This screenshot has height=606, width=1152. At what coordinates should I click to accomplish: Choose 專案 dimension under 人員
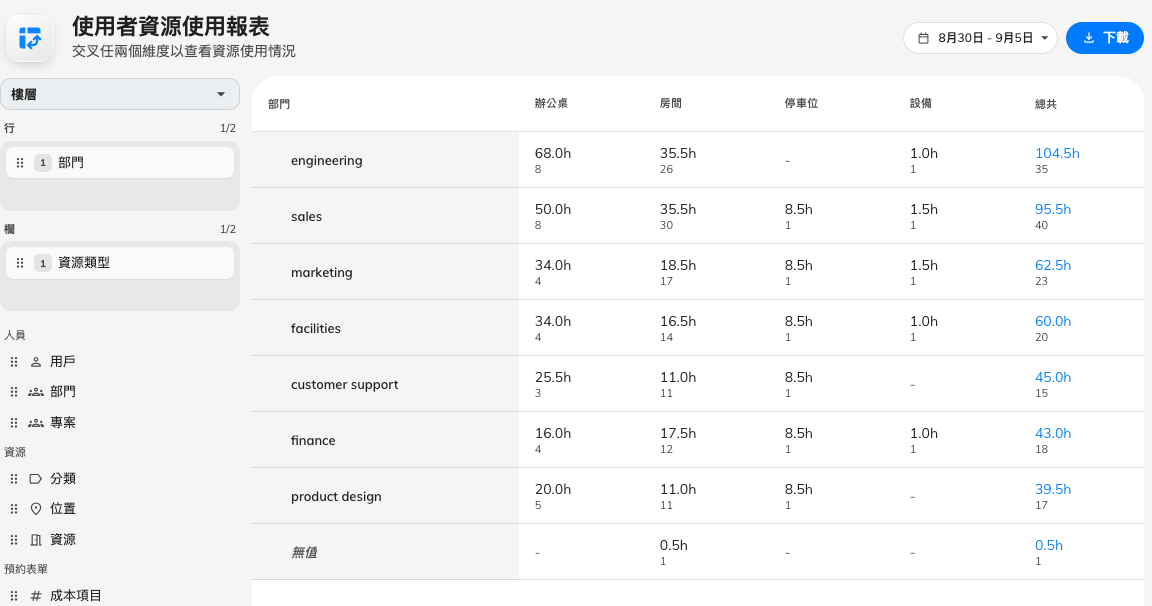pos(62,423)
